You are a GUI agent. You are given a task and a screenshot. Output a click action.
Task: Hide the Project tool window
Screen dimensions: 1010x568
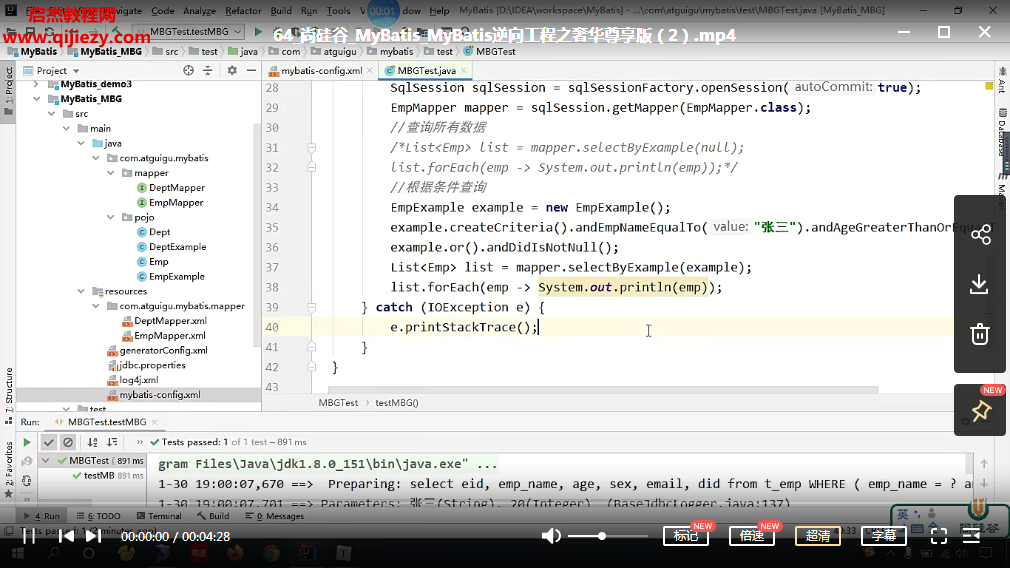click(x=251, y=70)
